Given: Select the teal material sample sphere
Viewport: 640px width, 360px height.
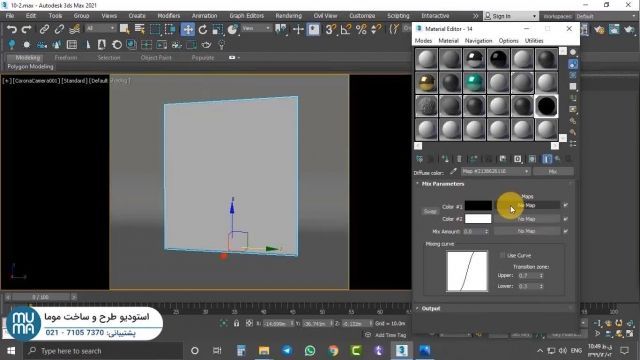Looking at the screenshot, I should (x=474, y=82).
